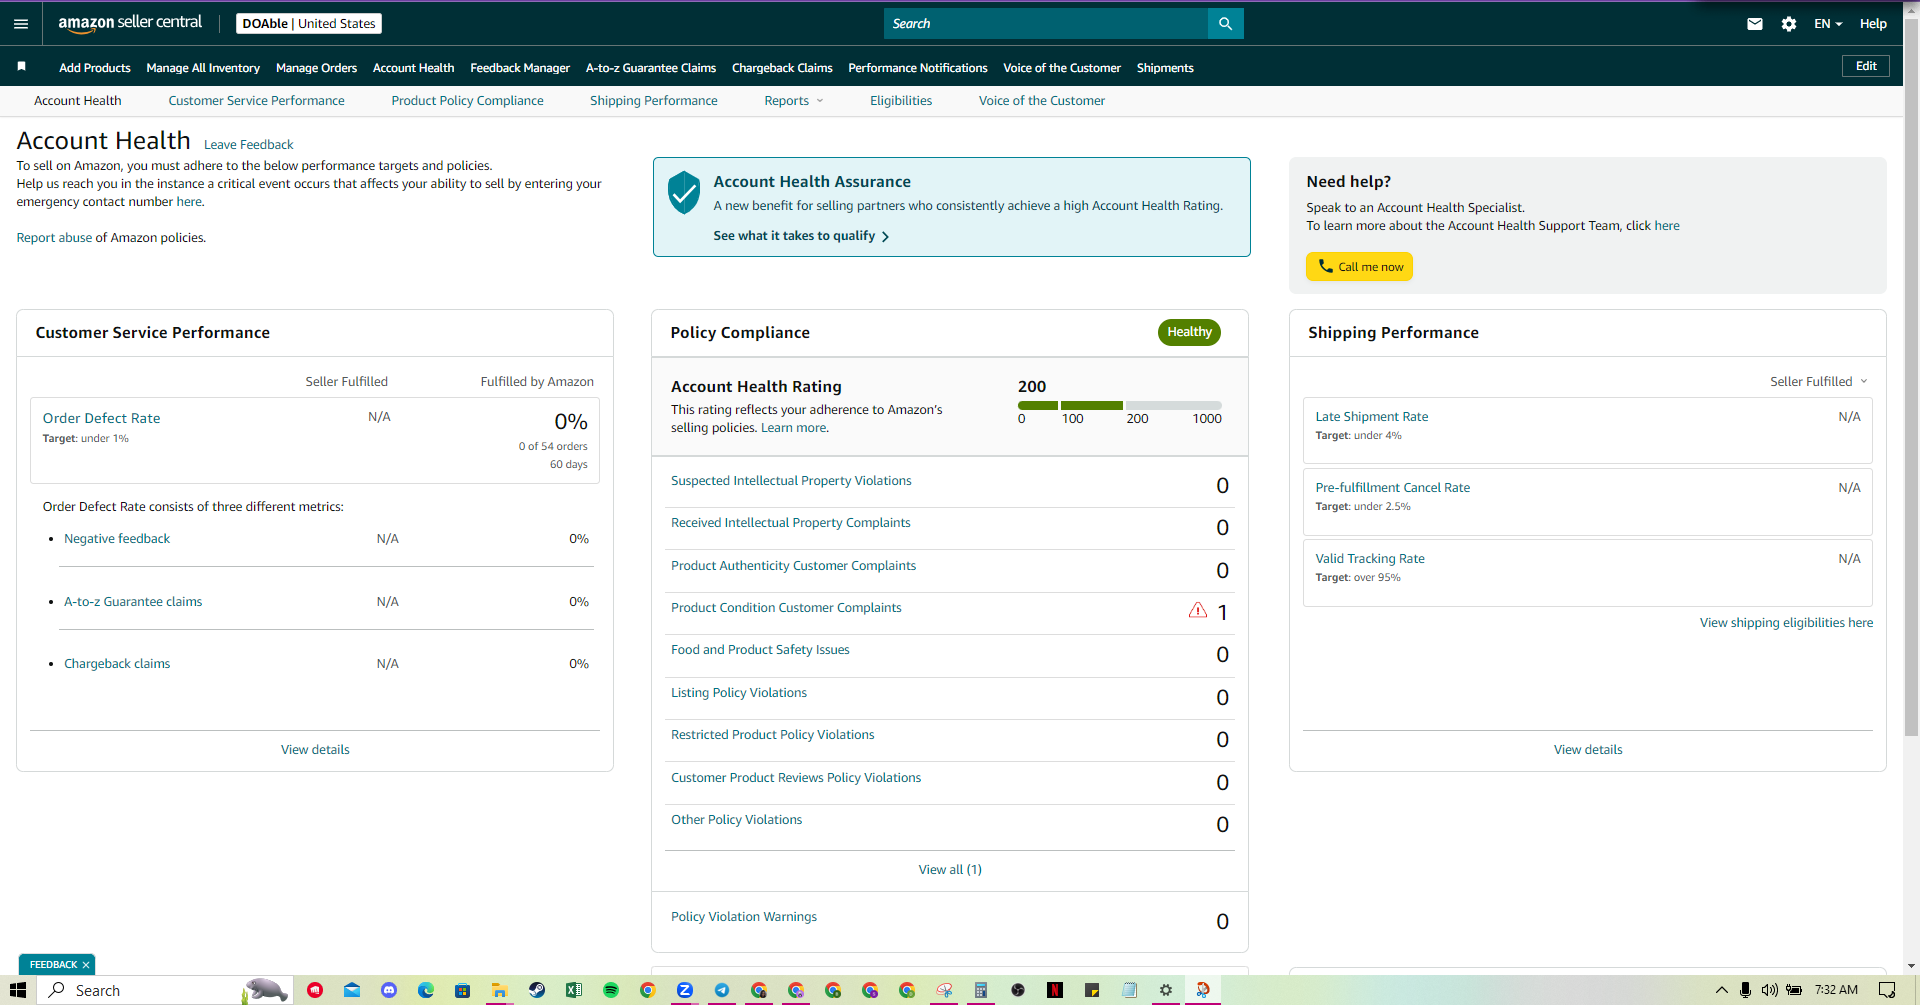Image resolution: width=1920 pixels, height=1005 pixels.
Task: Open the Seller Fulfilled dropdown in Shipping Performance
Action: pyautogui.click(x=1819, y=382)
